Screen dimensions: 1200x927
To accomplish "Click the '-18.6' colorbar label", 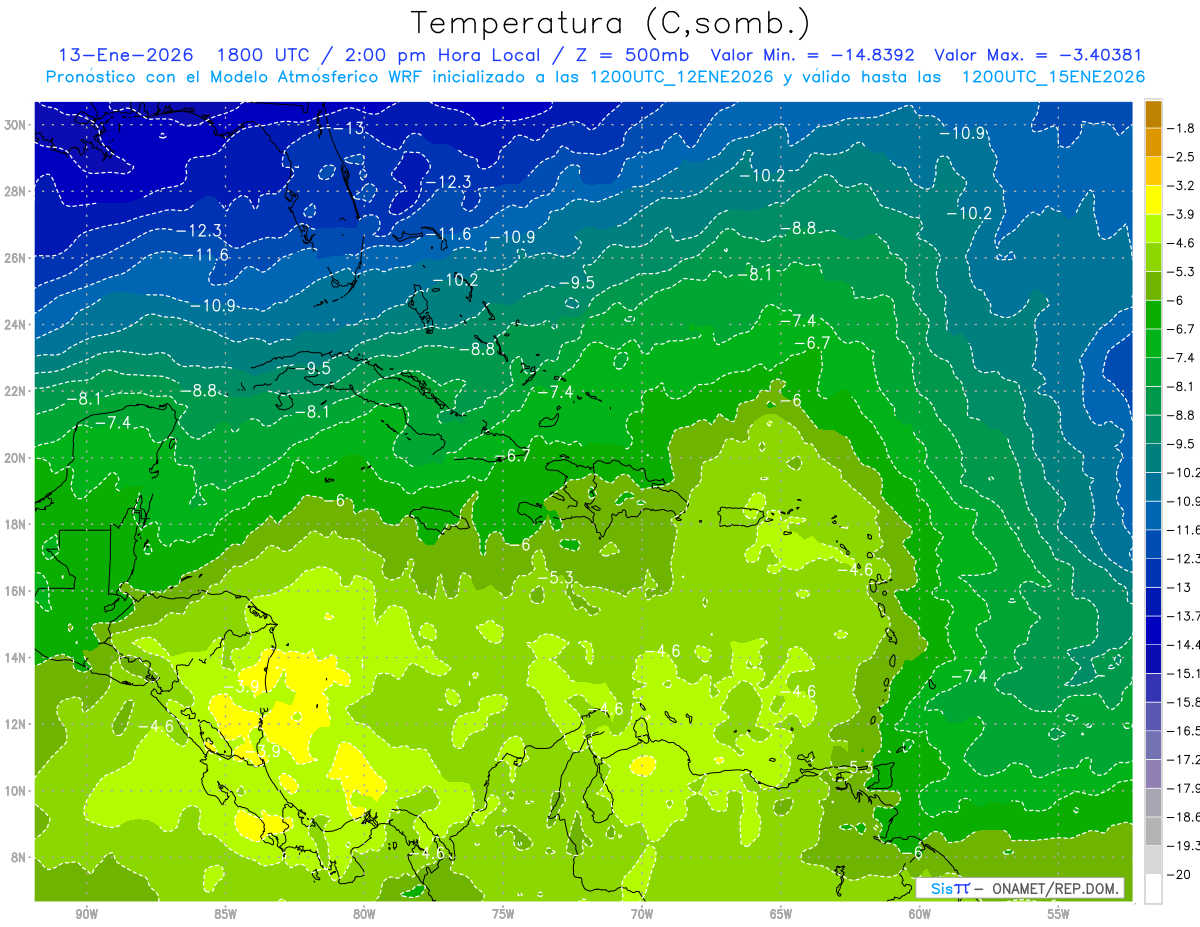I will 1185,817.
